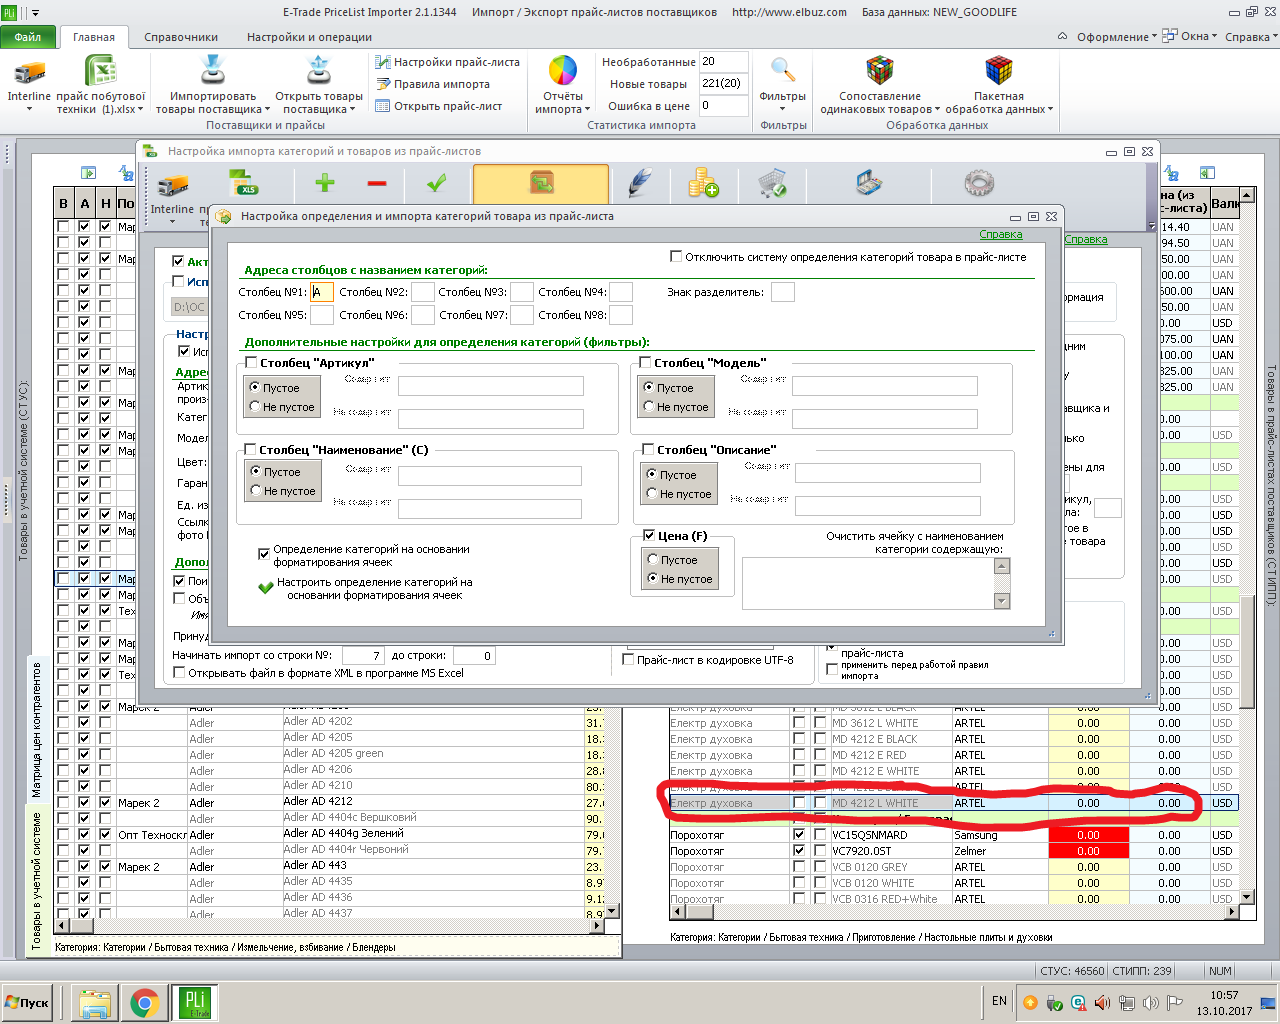Click the red minus delete icon
1280x1024 pixels.
click(377, 183)
